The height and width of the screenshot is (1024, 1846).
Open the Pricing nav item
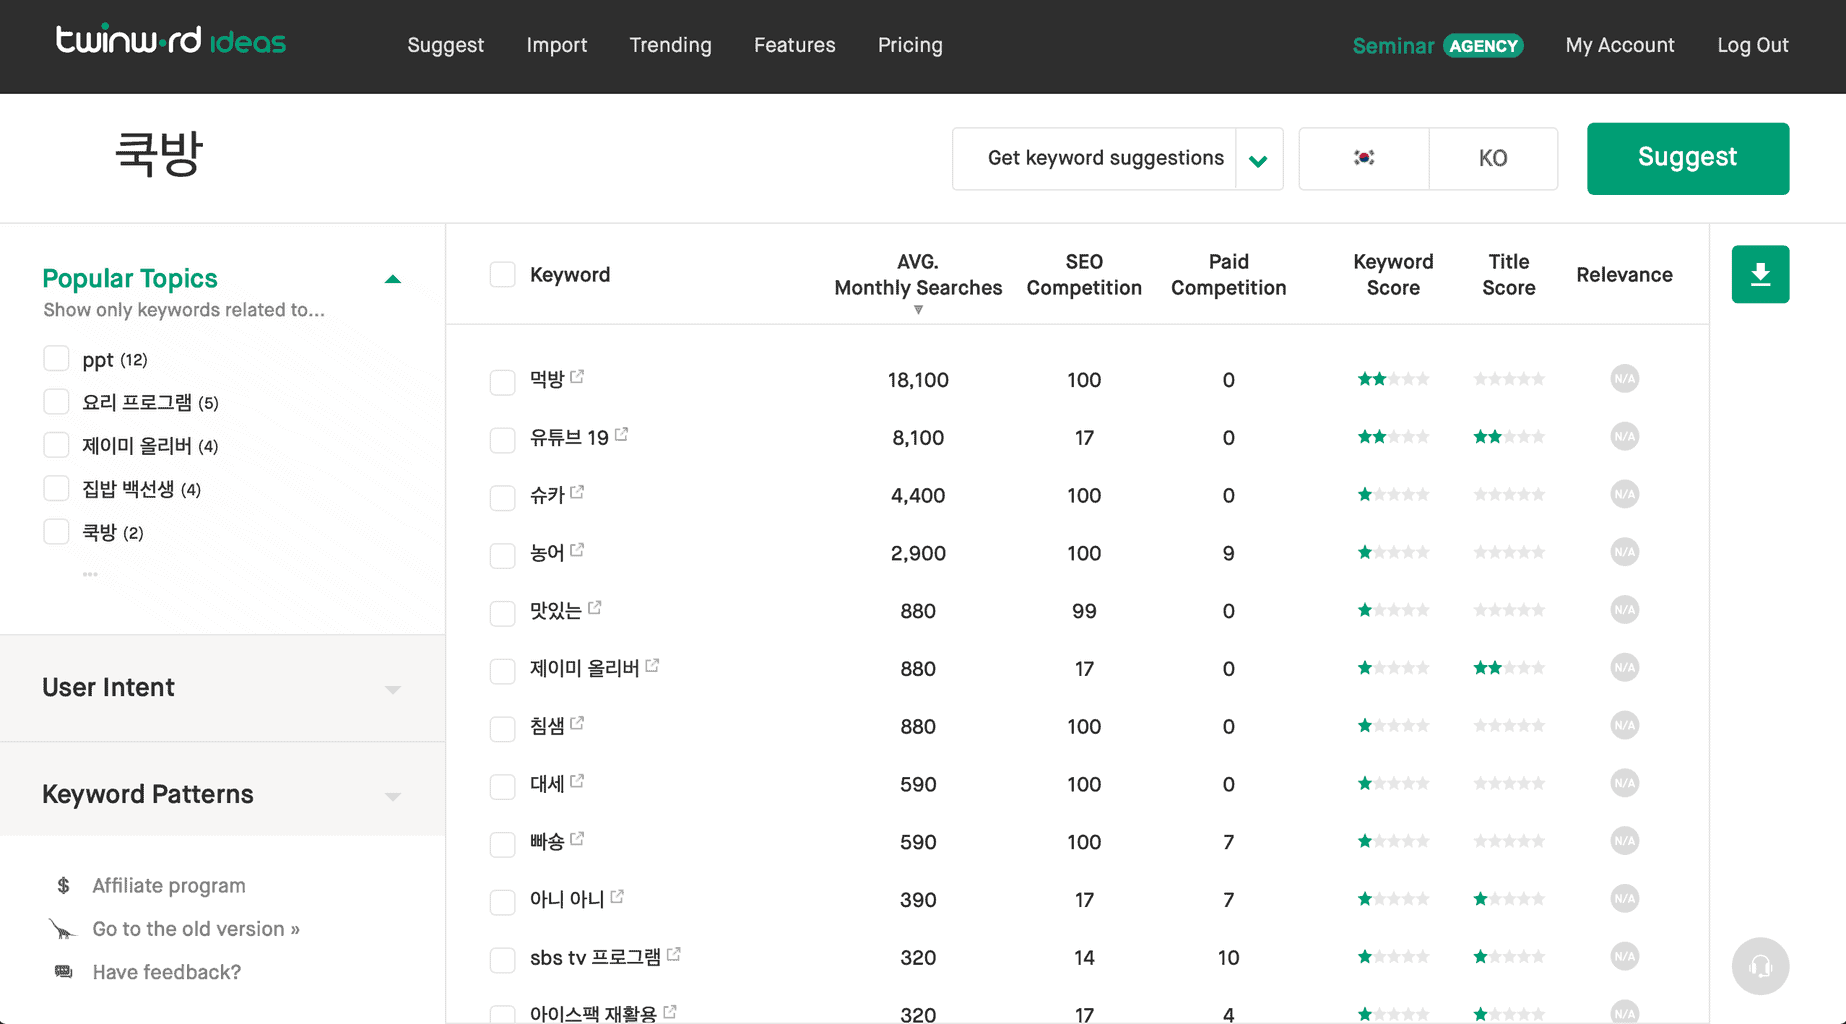[x=910, y=45]
